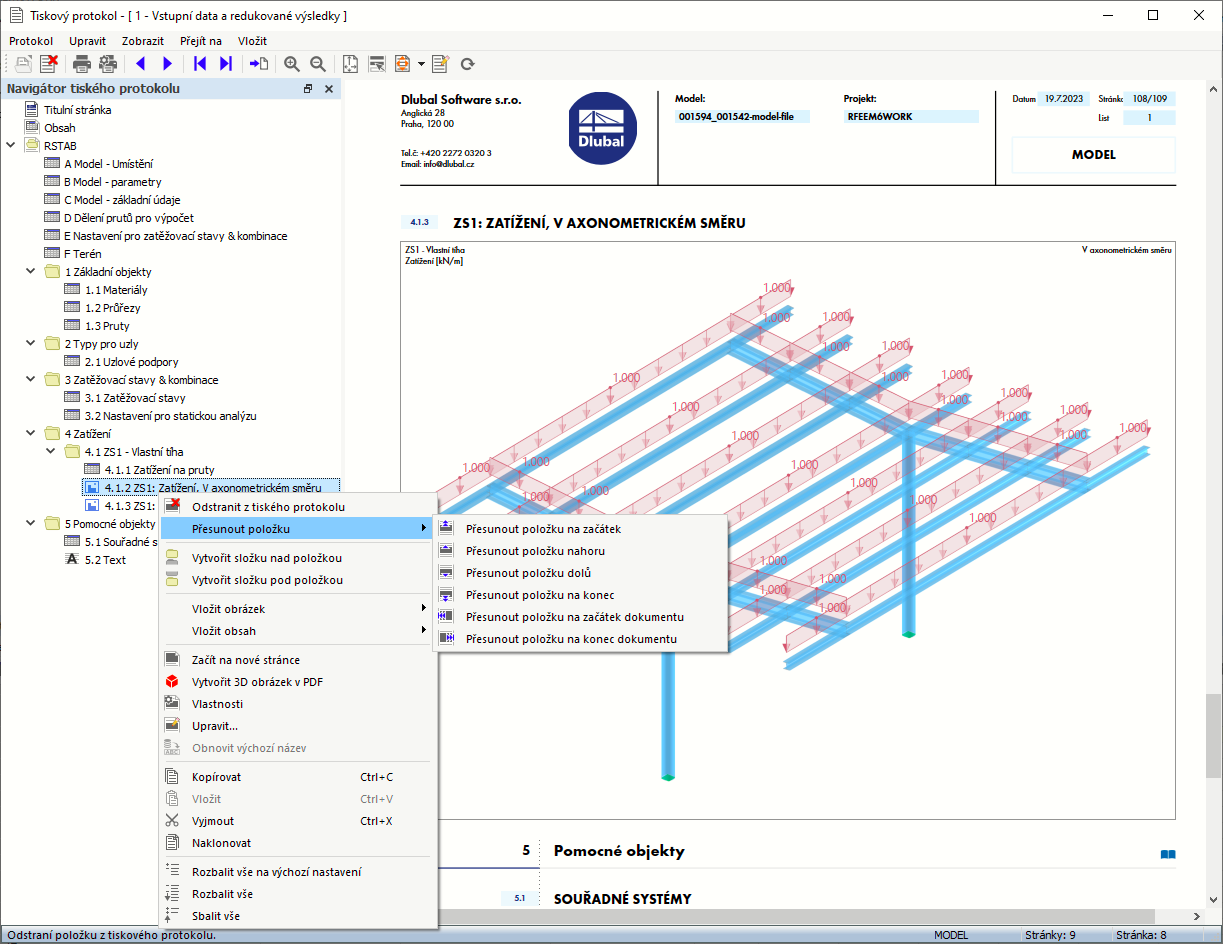Click the edit protocol pencil icon
Screen dimensions: 1223x944
point(441,64)
